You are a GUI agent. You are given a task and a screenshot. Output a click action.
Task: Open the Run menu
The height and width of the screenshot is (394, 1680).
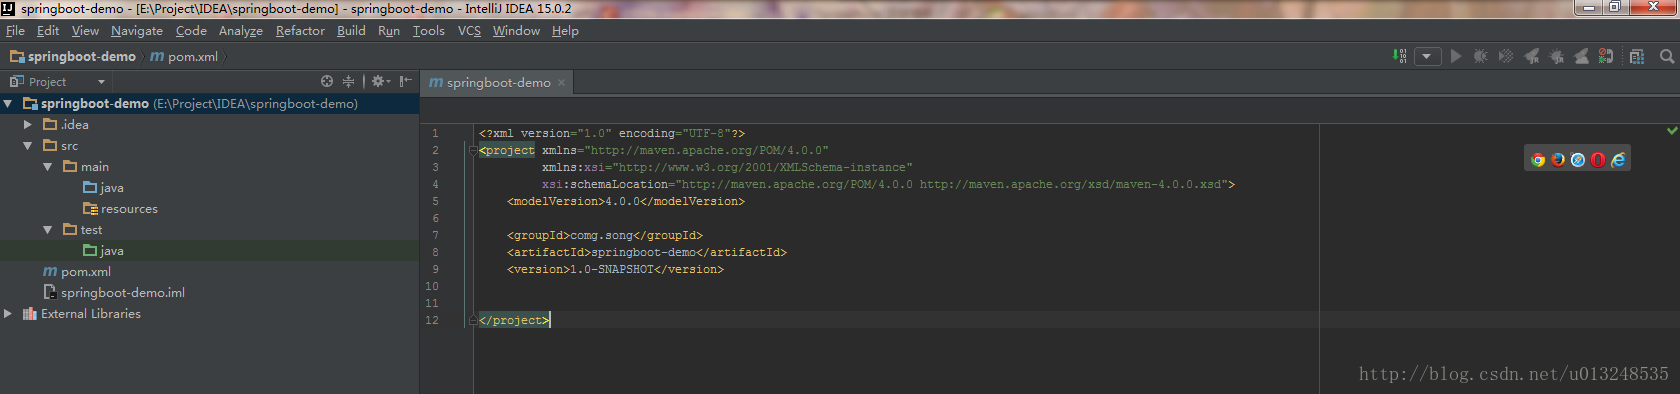tap(389, 31)
